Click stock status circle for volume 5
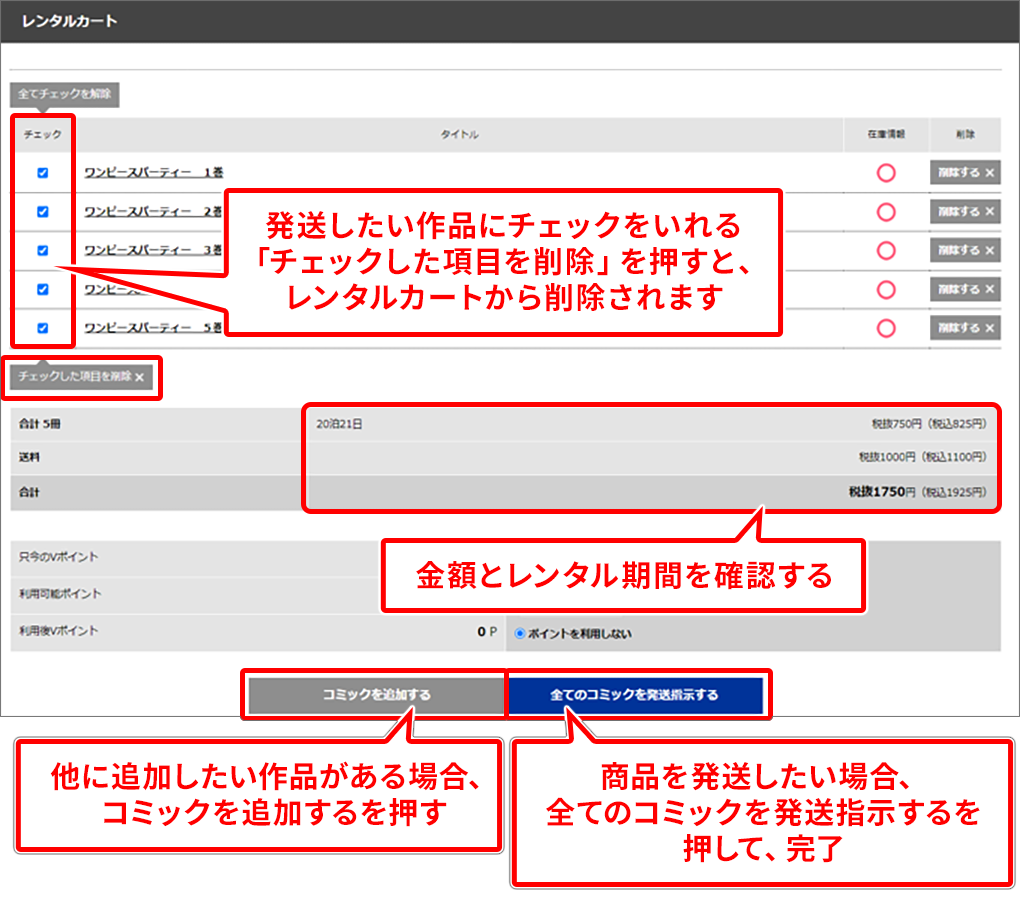Viewport: 1020px width, 900px height. [x=885, y=328]
